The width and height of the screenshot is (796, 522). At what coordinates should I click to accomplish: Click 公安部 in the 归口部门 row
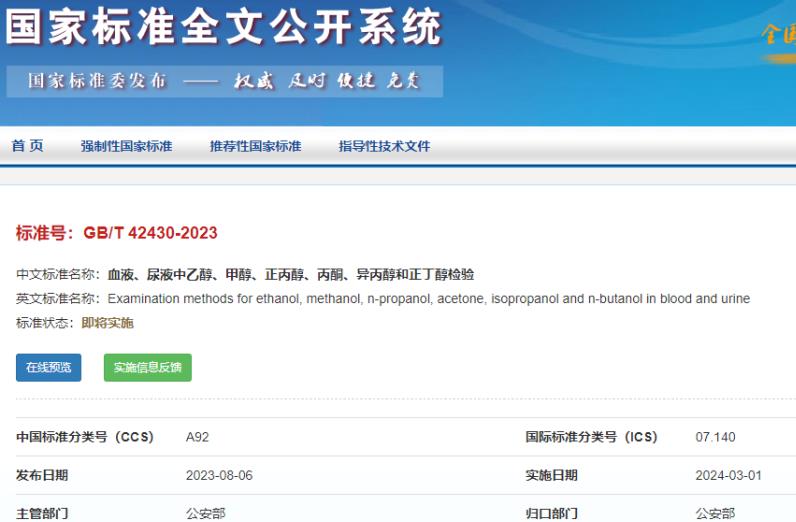click(x=715, y=514)
